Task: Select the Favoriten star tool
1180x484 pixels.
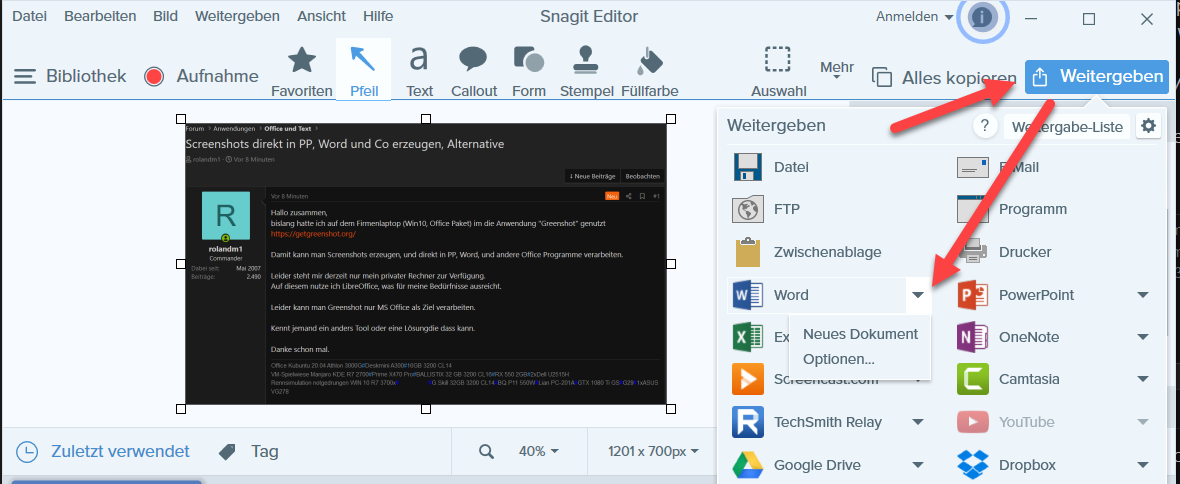Action: point(302,72)
